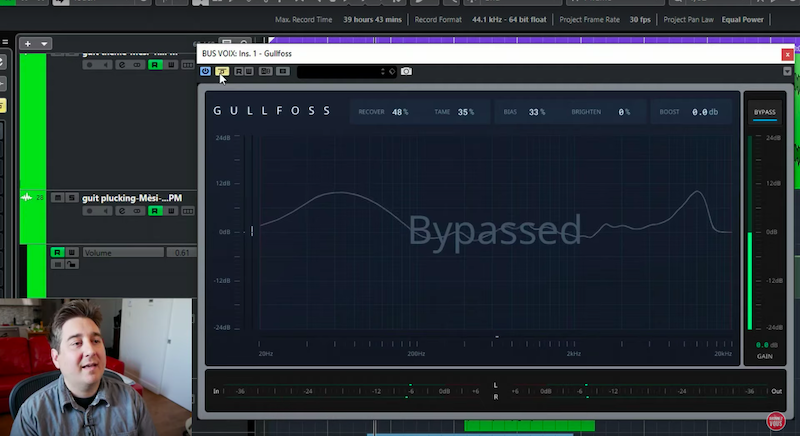800x436 pixels.
Task: Toggle the Gullfoss BYPASS button
Action: [x=764, y=113]
